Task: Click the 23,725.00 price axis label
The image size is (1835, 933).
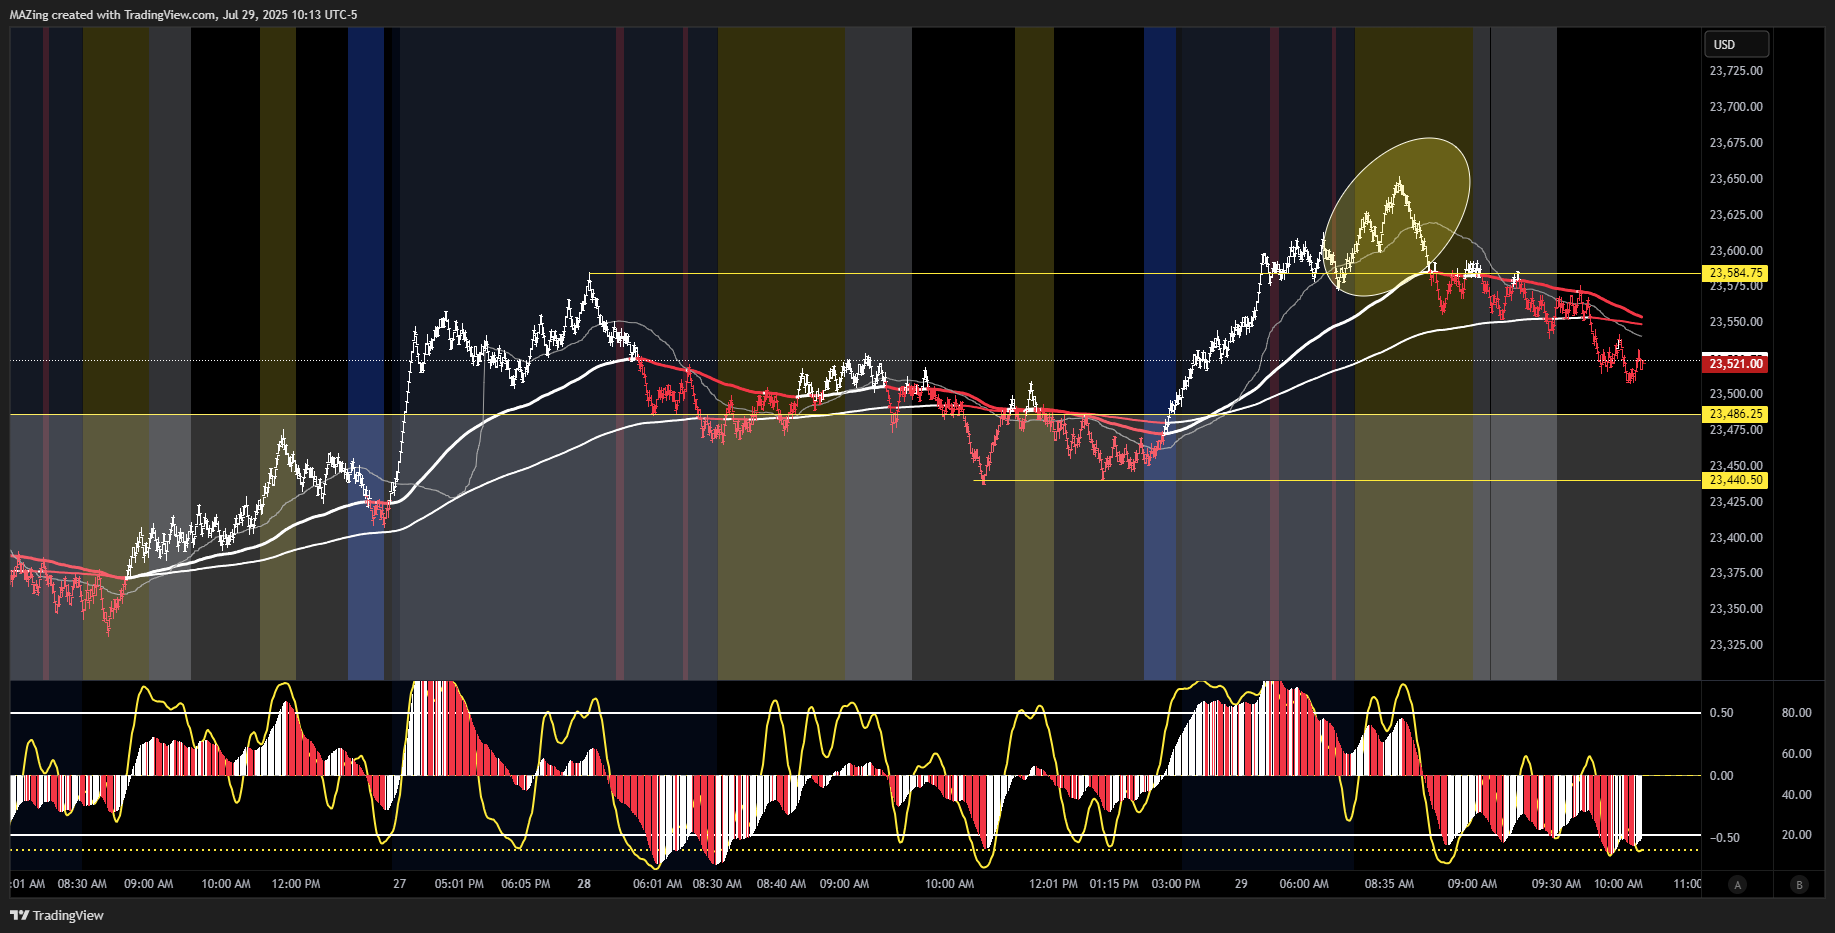Action: point(1736,71)
